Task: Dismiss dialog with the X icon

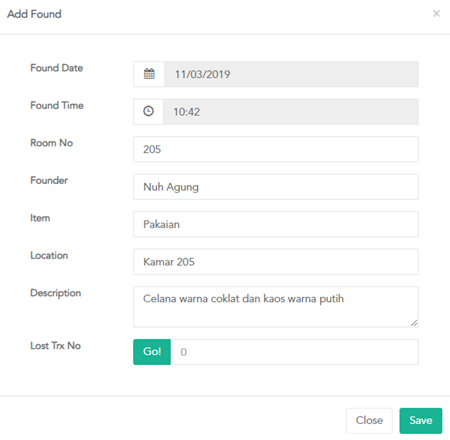Action: [436, 14]
